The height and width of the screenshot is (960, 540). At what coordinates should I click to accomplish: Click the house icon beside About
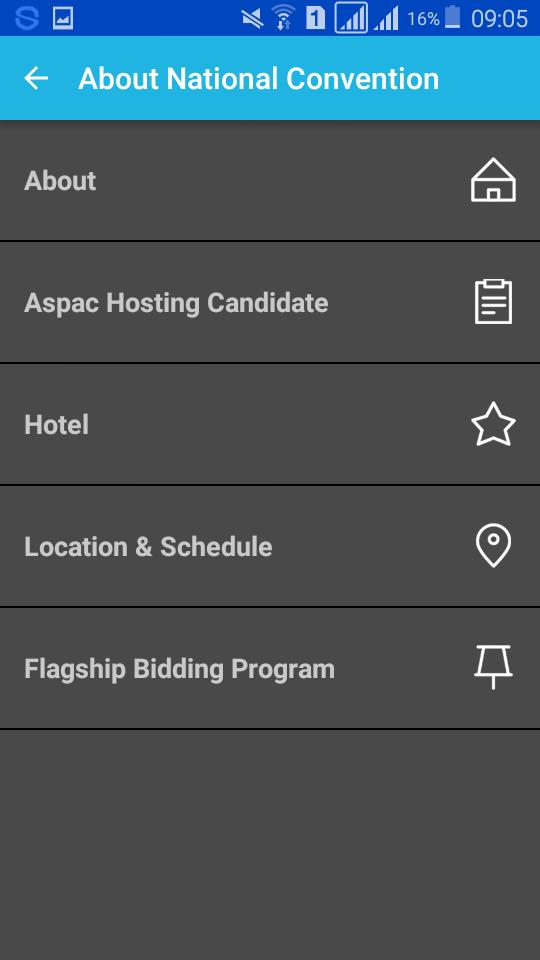coord(493,180)
